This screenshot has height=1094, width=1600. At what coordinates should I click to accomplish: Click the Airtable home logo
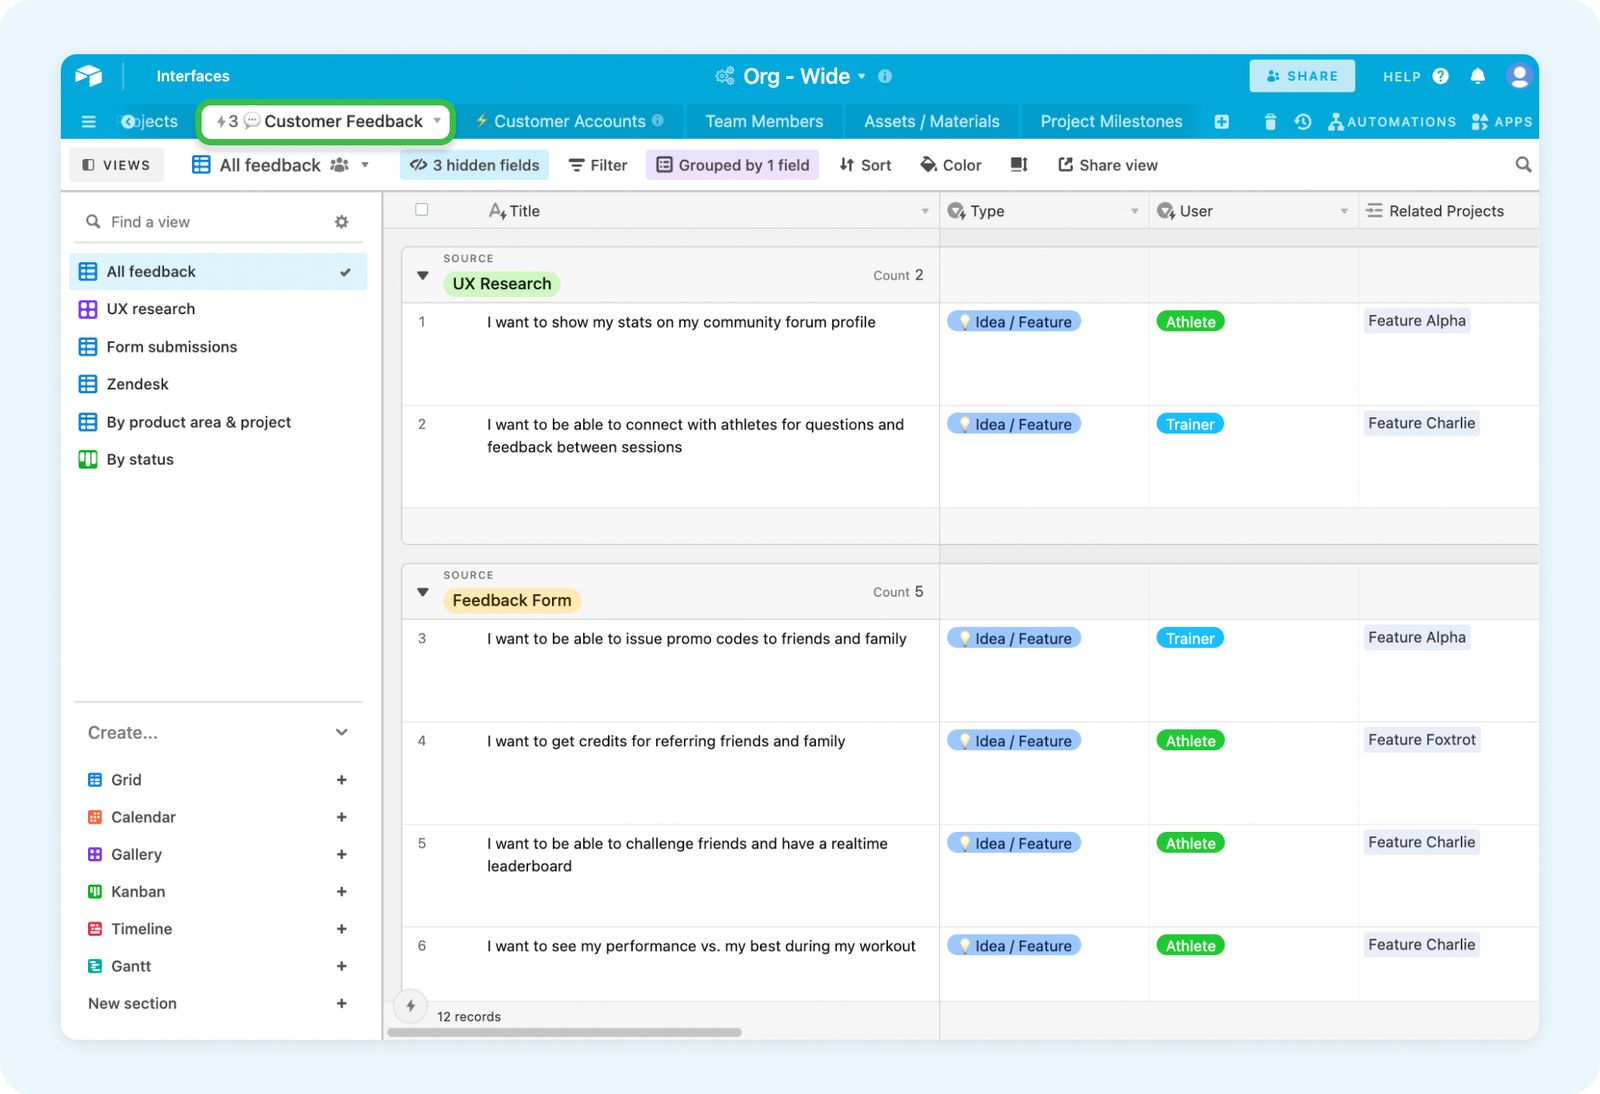(x=89, y=76)
